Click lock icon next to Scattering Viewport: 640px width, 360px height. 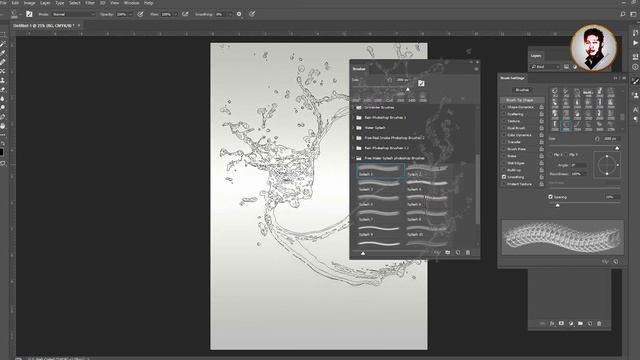(541, 114)
